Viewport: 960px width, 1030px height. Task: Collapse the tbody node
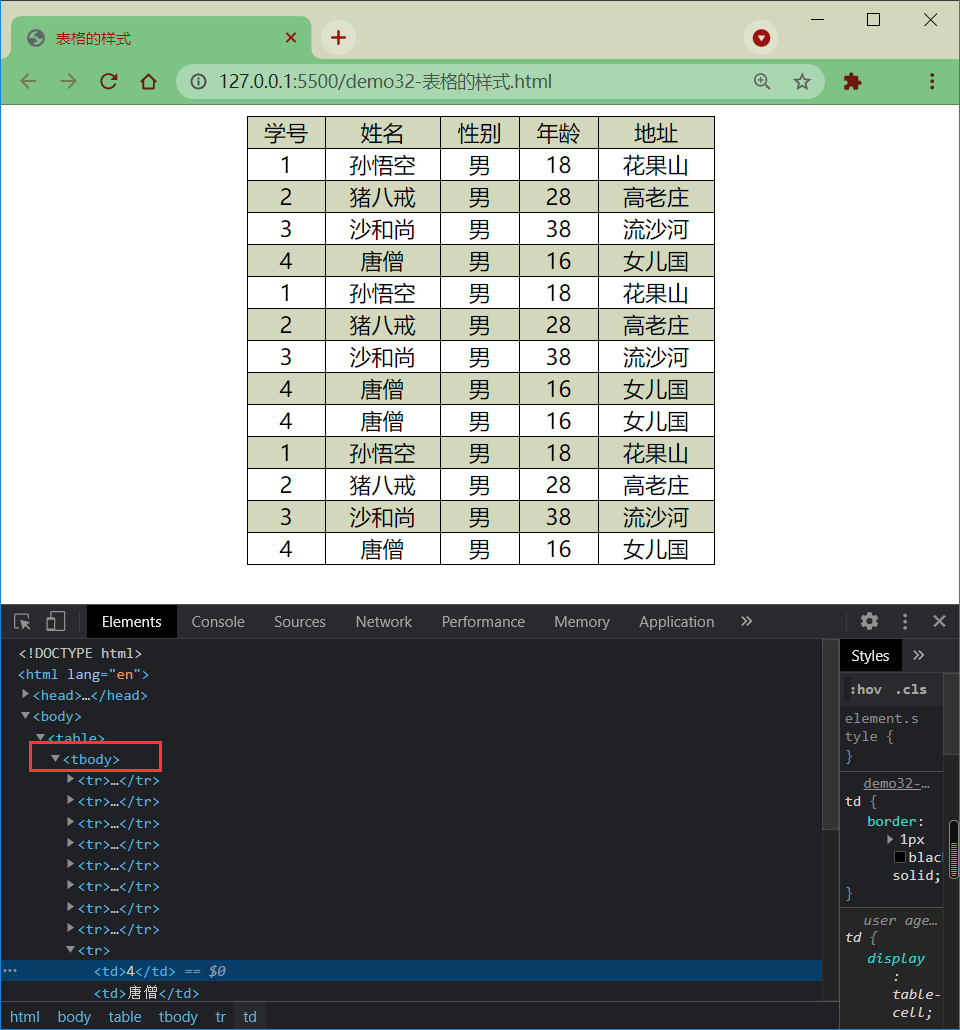click(55, 757)
